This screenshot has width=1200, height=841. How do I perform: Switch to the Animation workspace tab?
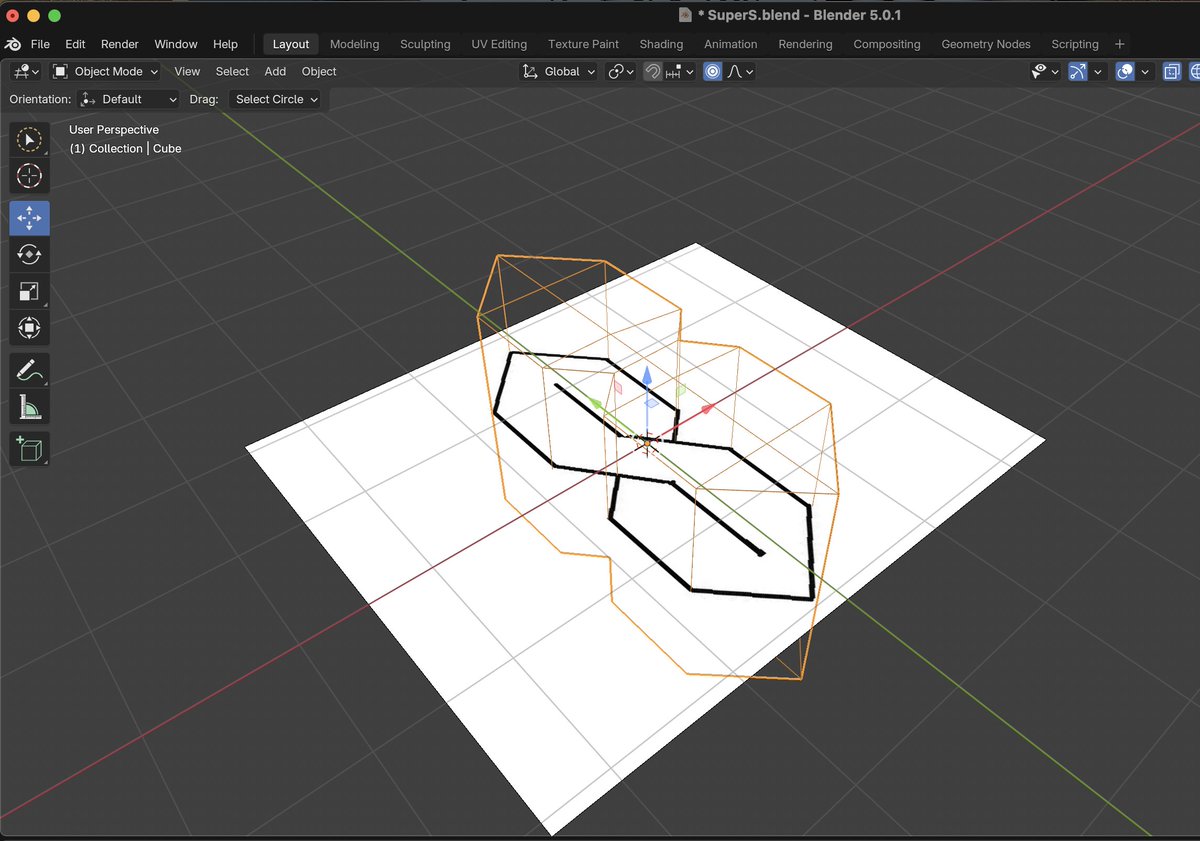tap(731, 44)
